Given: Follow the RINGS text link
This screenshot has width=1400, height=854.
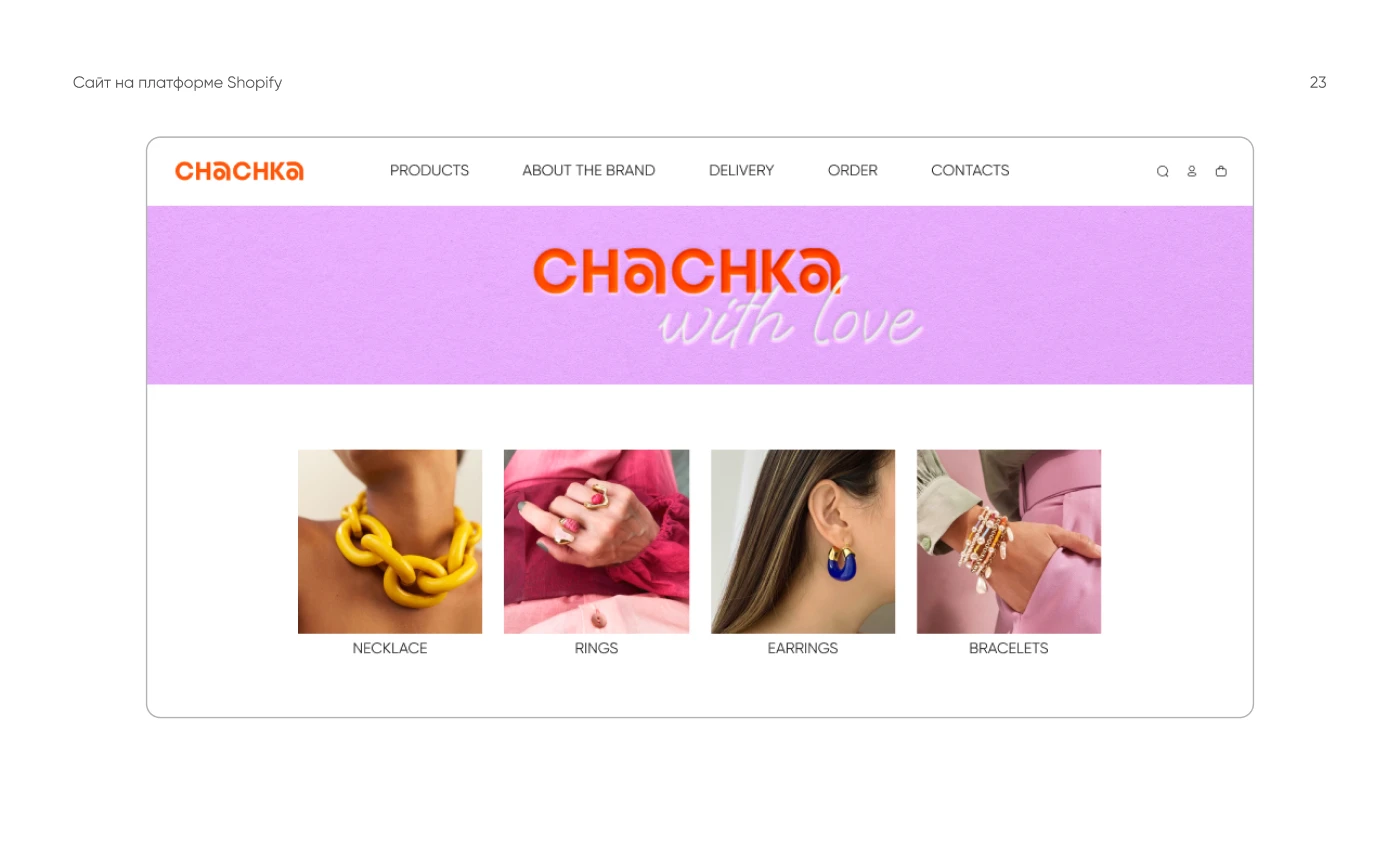Looking at the screenshot, I should coord(596,648).
